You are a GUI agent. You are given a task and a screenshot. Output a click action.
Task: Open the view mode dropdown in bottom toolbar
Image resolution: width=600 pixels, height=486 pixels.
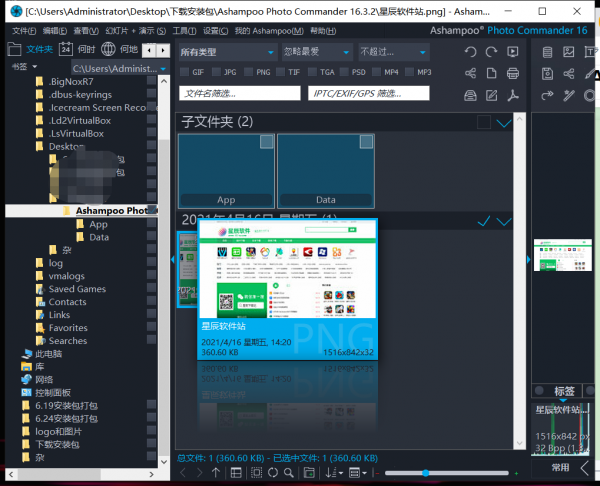pyautogui.click(x=358, y=473)
